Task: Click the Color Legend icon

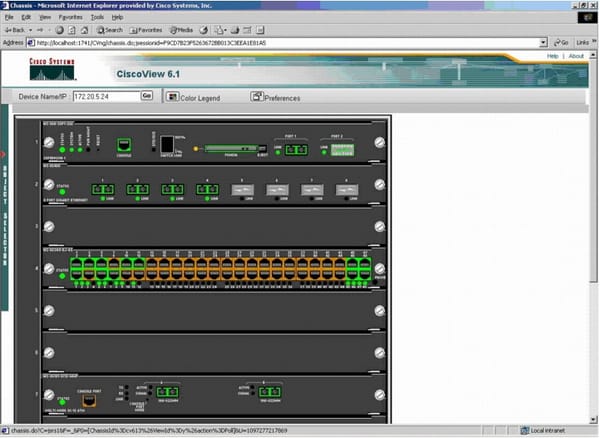Action: pyautogui.click(x=174, y=97)
